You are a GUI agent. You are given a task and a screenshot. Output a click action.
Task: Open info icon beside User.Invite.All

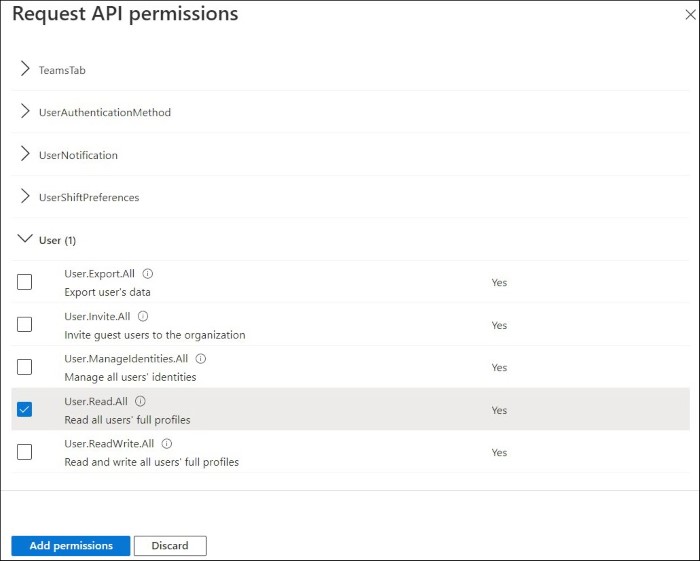[x=143, y=316]
